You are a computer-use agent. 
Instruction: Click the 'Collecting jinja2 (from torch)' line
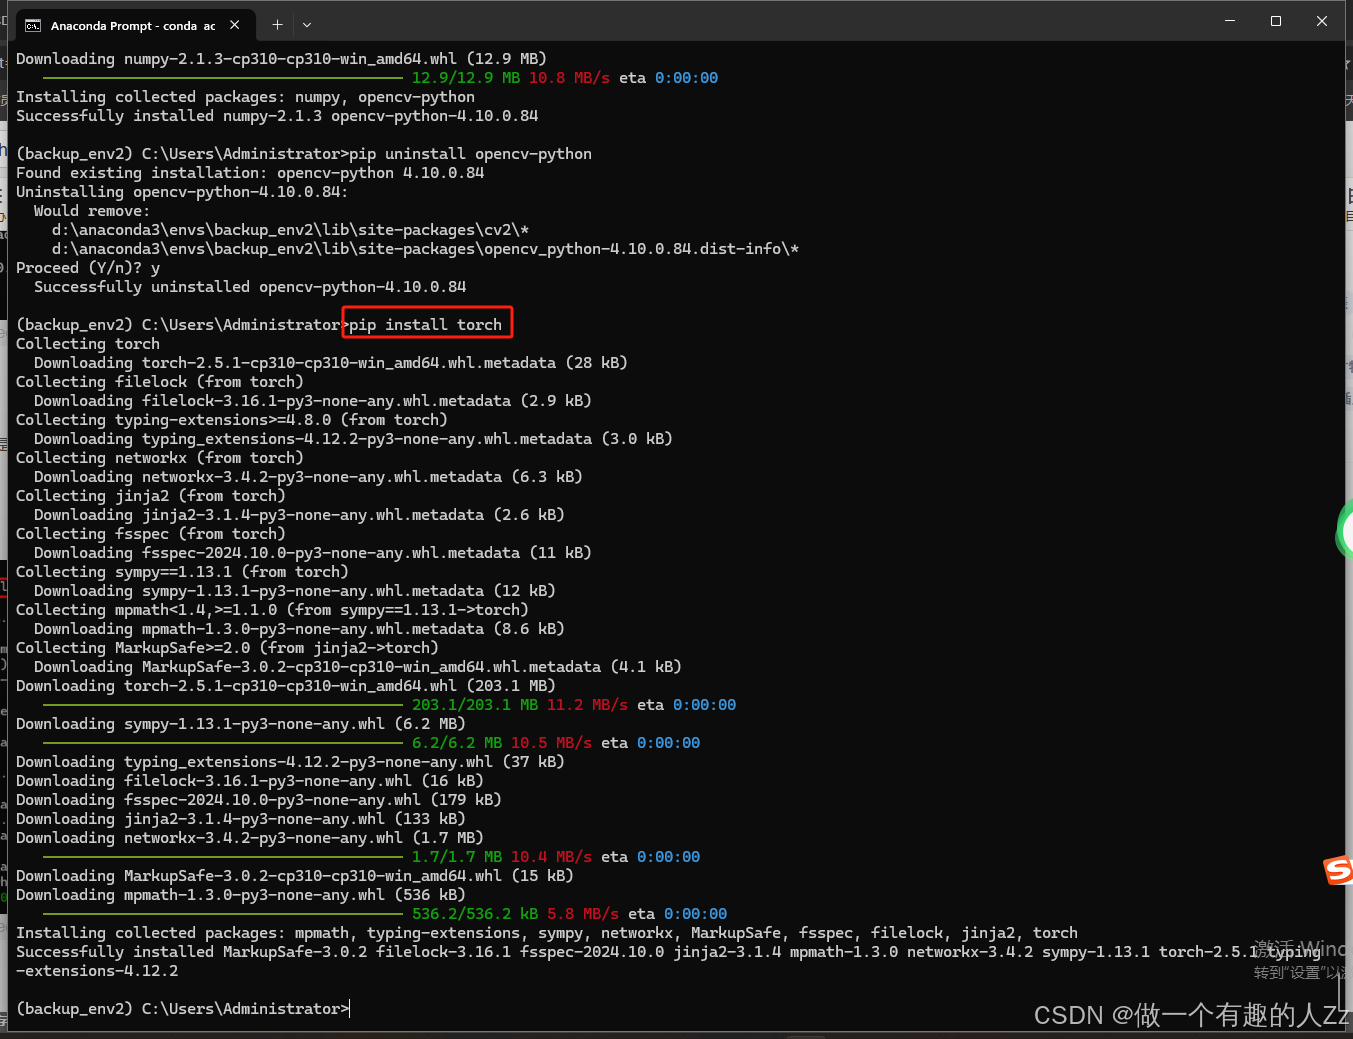pyautogui.click(x=151, y=496)
